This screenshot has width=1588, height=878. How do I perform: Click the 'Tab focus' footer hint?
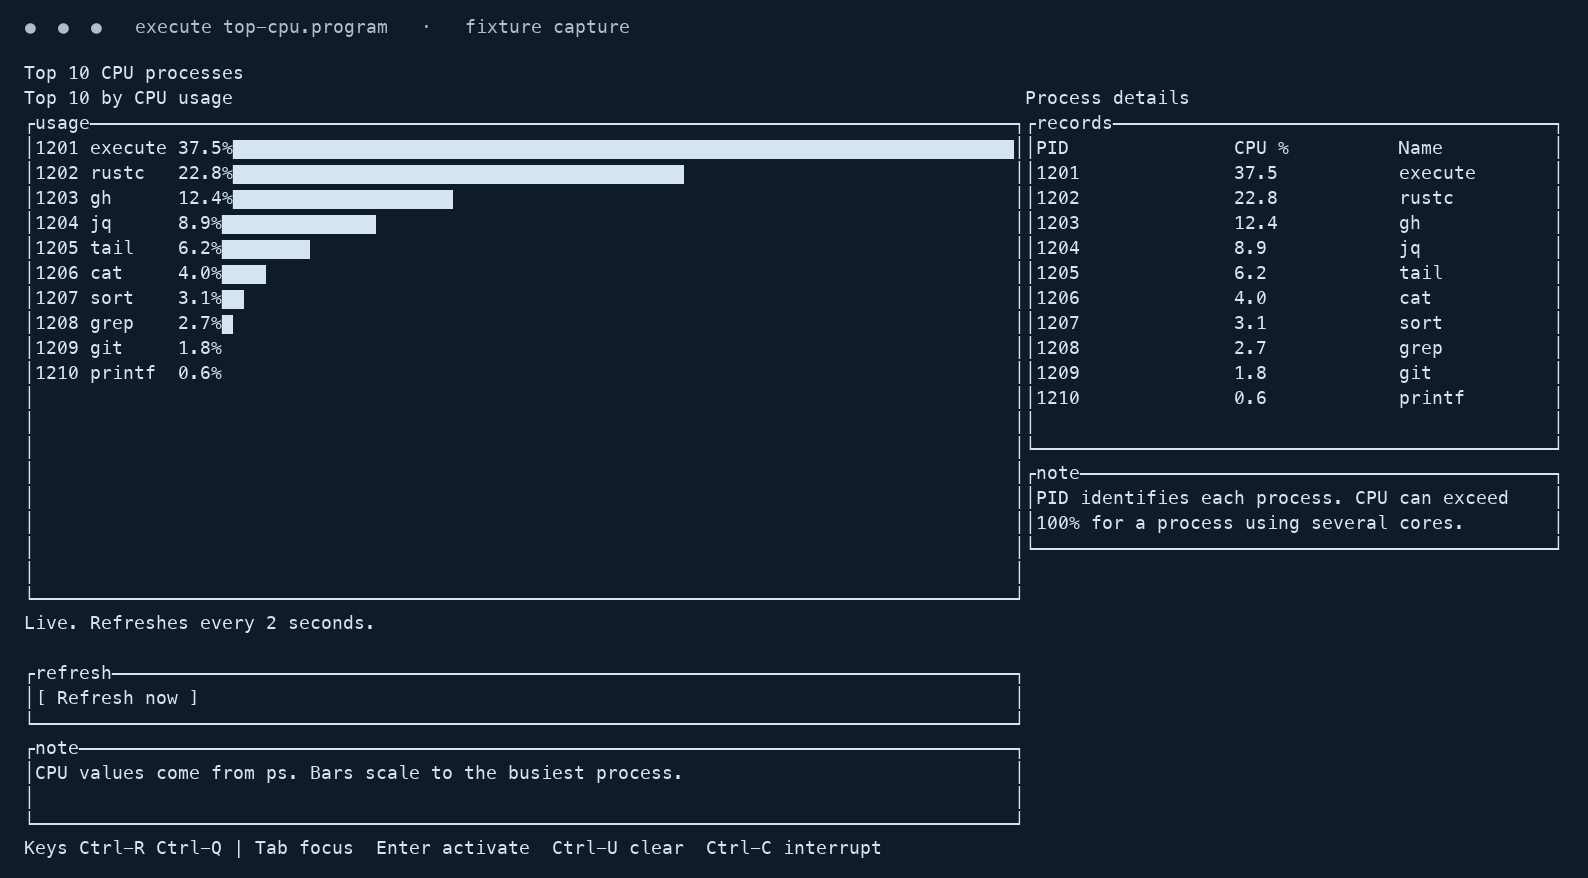304,848
